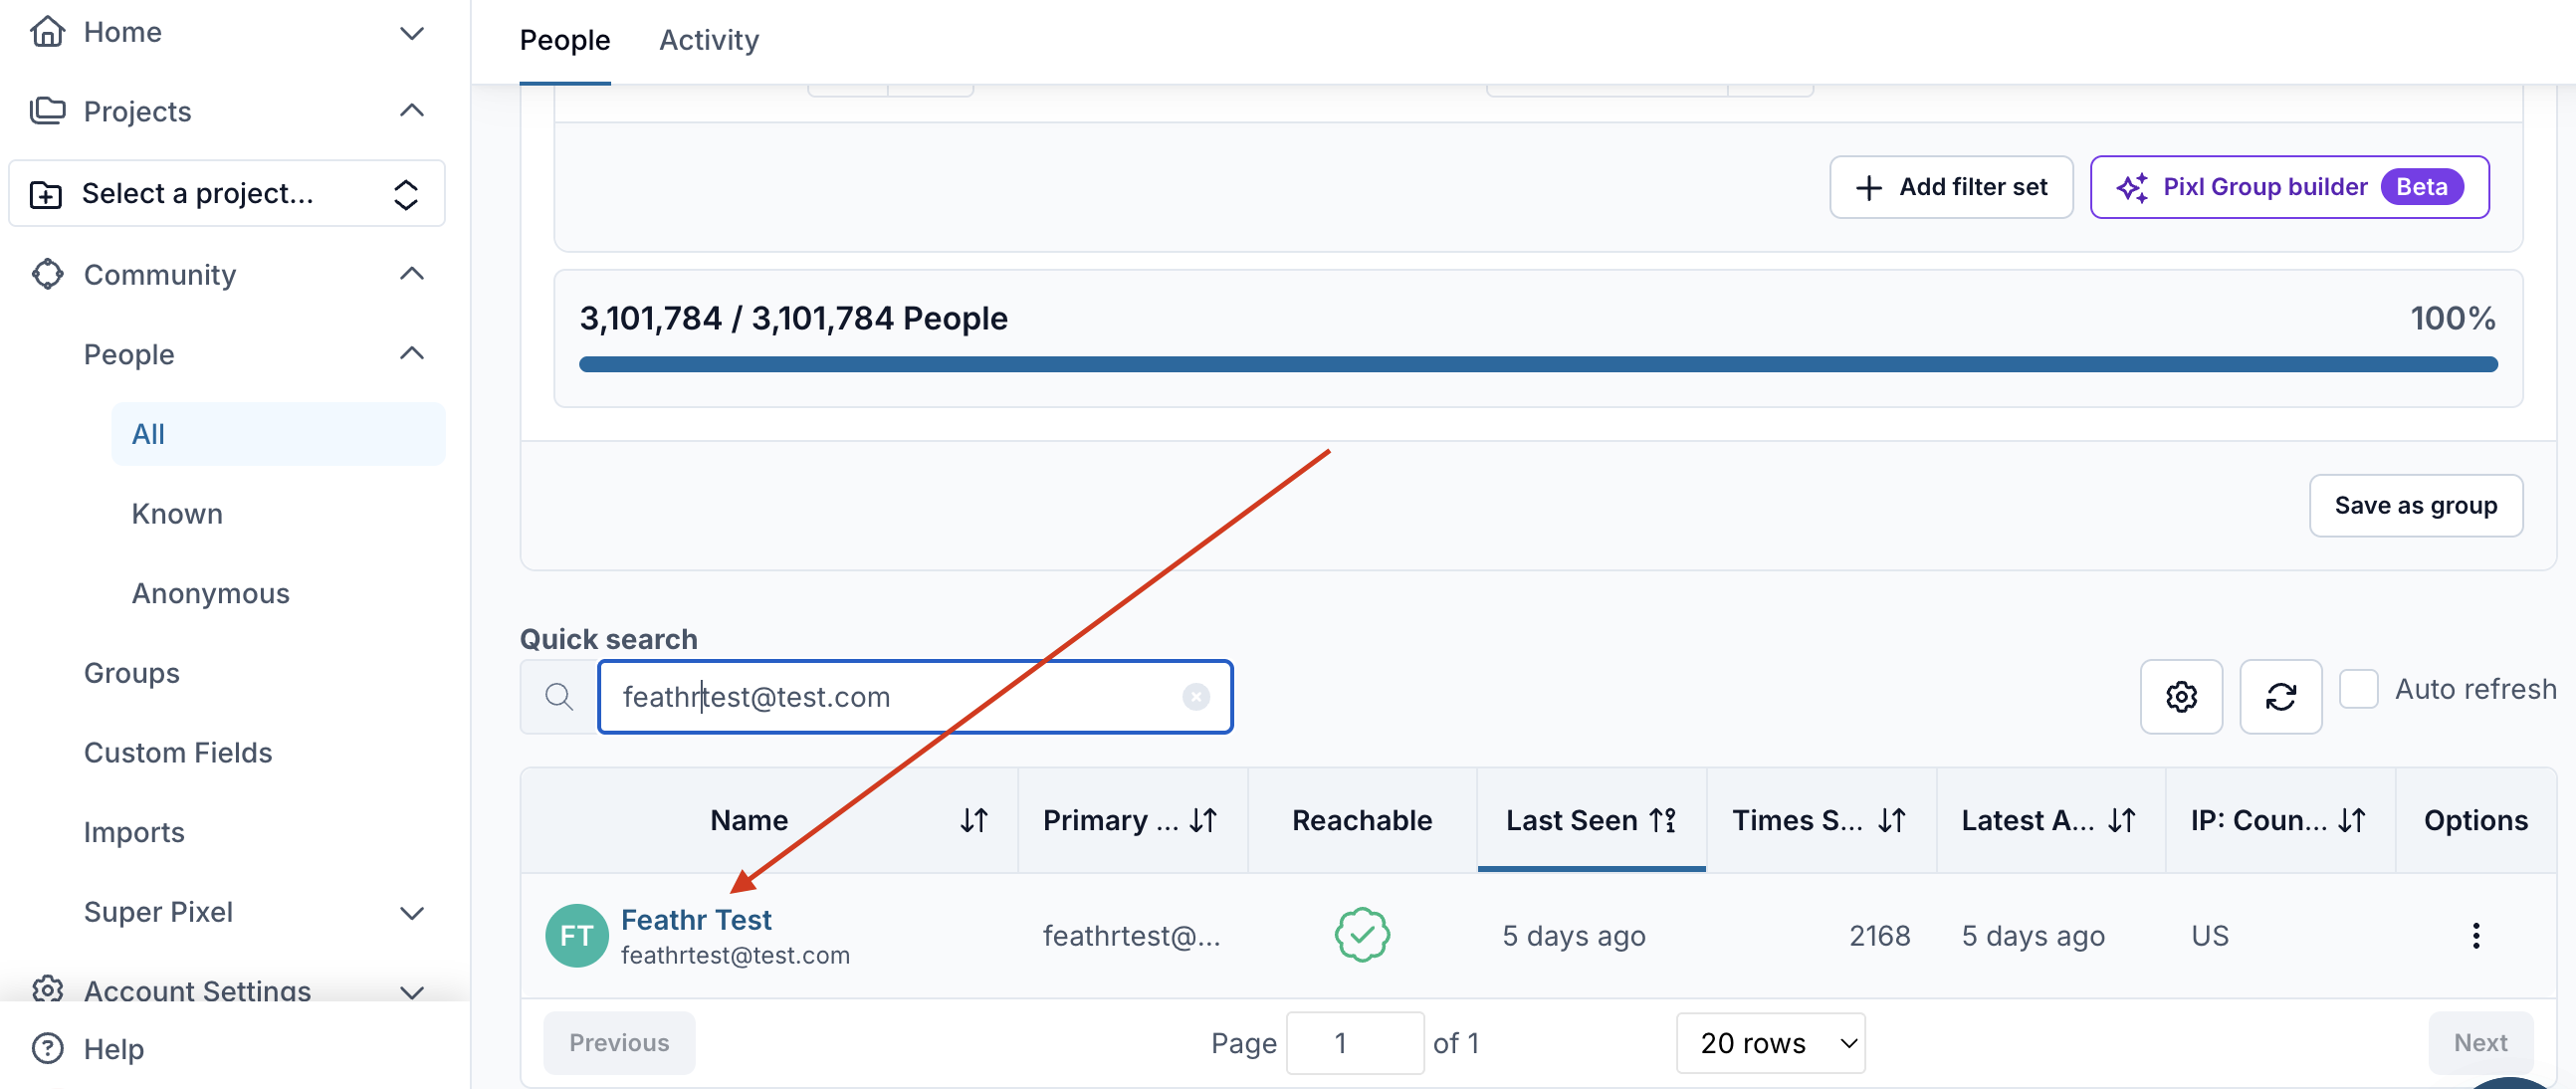Enable the Auto refresh checkbox
The image size is (2576, 1089).
tap(2357, 689)
